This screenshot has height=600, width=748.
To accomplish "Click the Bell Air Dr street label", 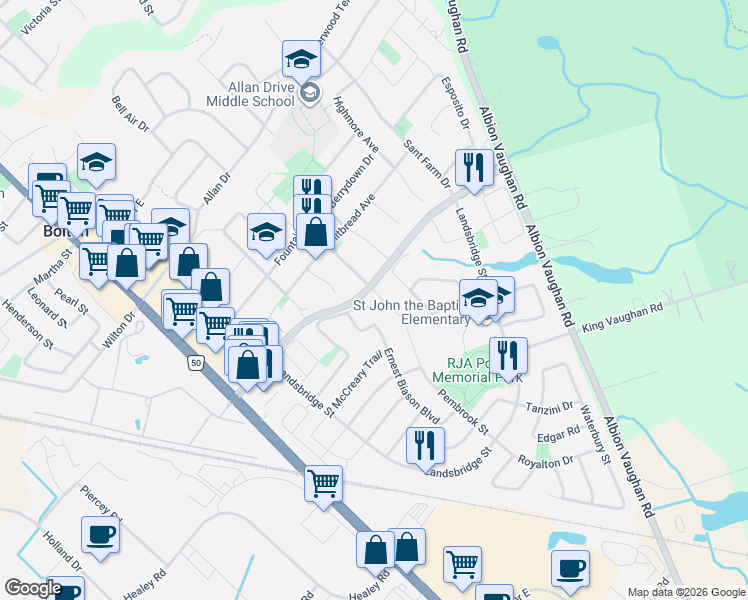I will (130, 114).
